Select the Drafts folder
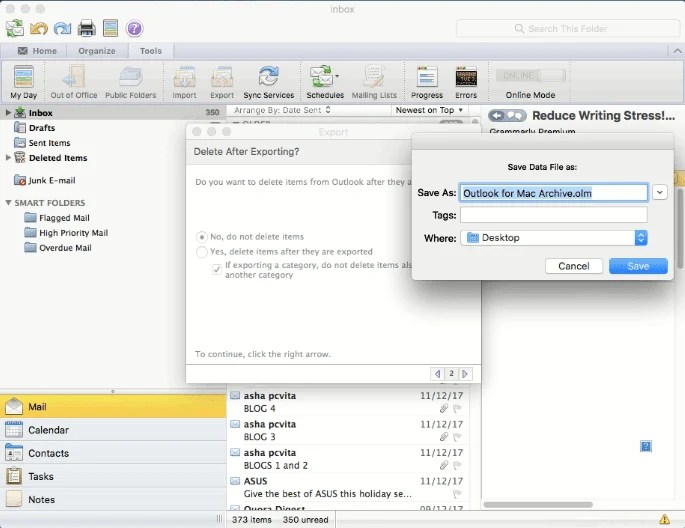Screen dimensions: 685x528 pos(42,128)
